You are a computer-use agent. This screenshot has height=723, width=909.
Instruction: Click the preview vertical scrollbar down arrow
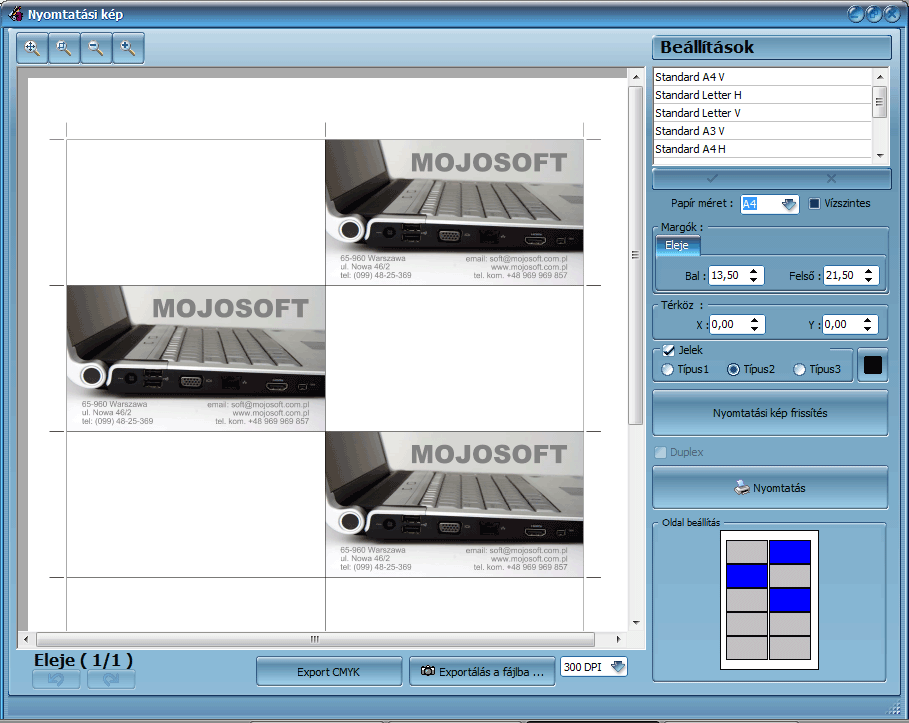[636, 623]
